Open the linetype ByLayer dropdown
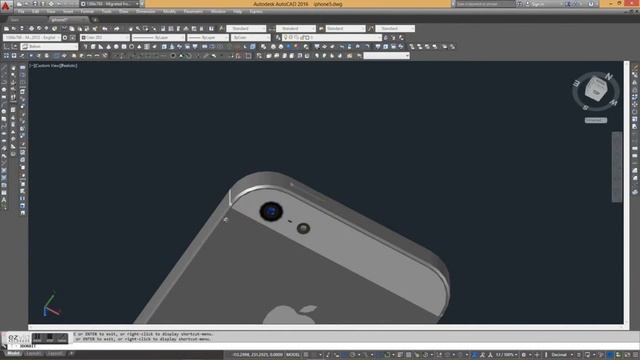640x360 pixels. point(158,38)
